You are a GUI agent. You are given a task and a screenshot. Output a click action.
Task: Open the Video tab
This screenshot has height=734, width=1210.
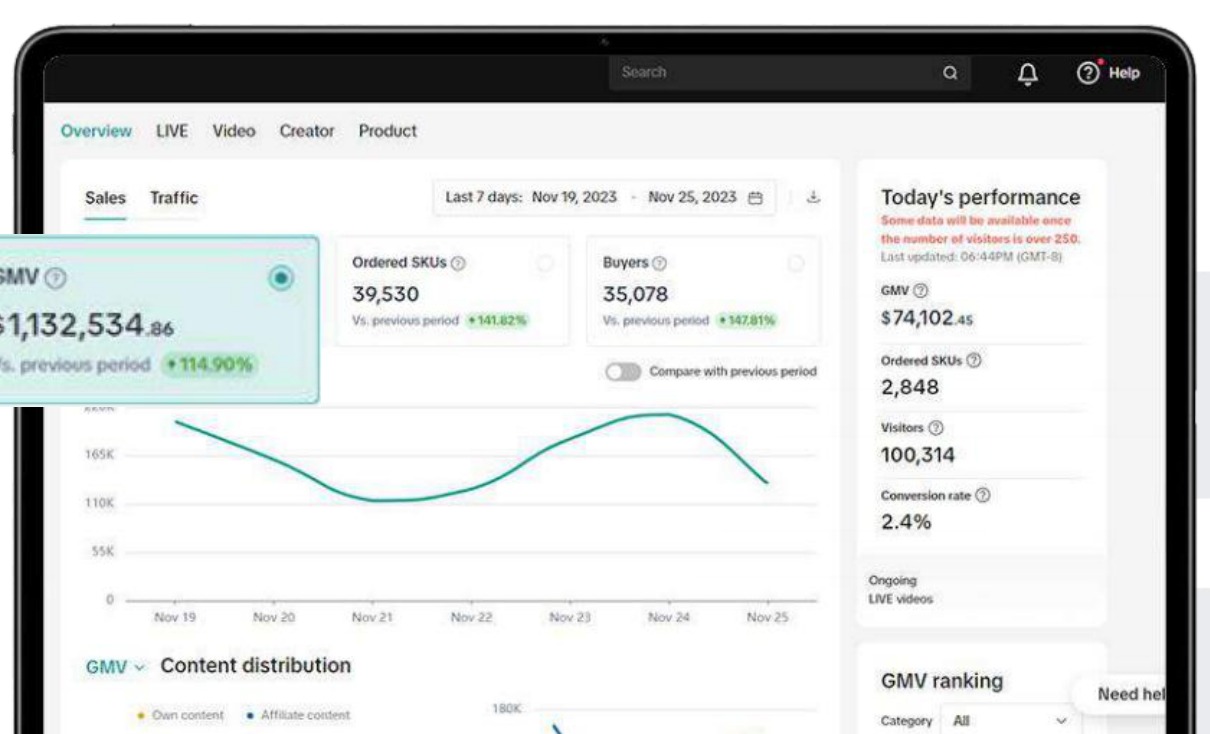click(x=234, y=131)
